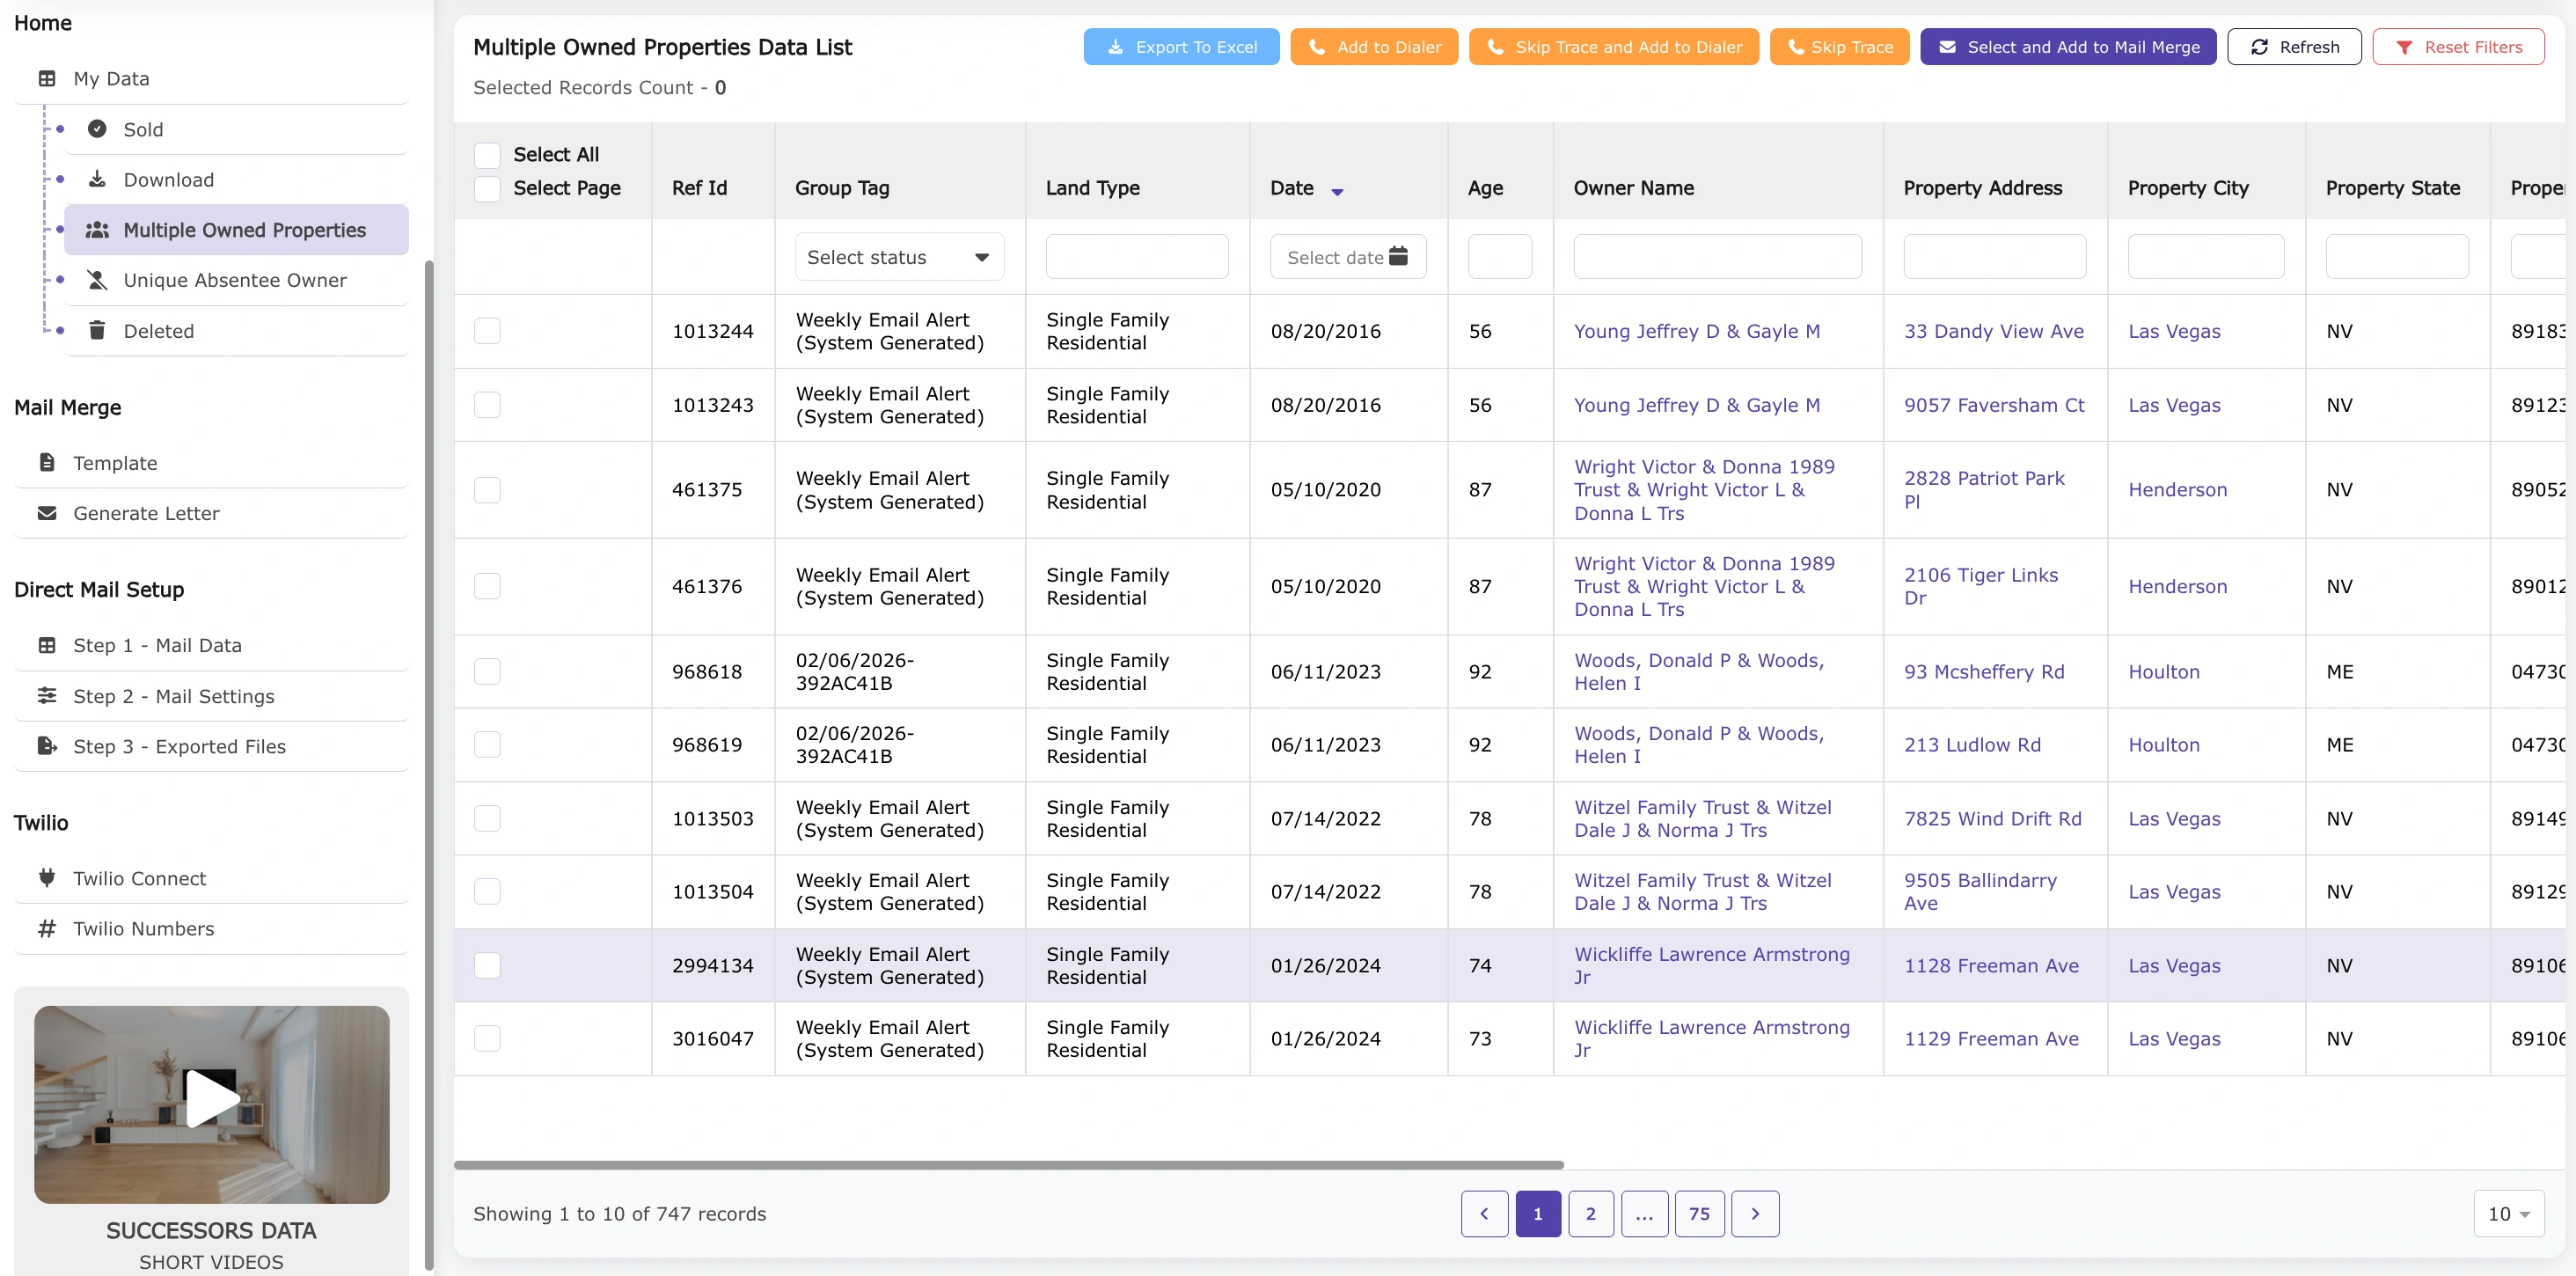Viewport: 2576px width, 1276px height.
Task: Go to page 75 in pagination
Action: [x=1699, y=1213]
